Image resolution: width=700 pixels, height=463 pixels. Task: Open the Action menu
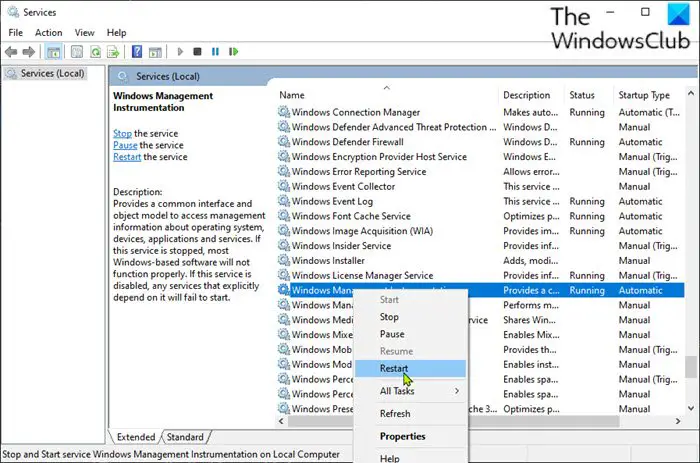coord(49,33)
